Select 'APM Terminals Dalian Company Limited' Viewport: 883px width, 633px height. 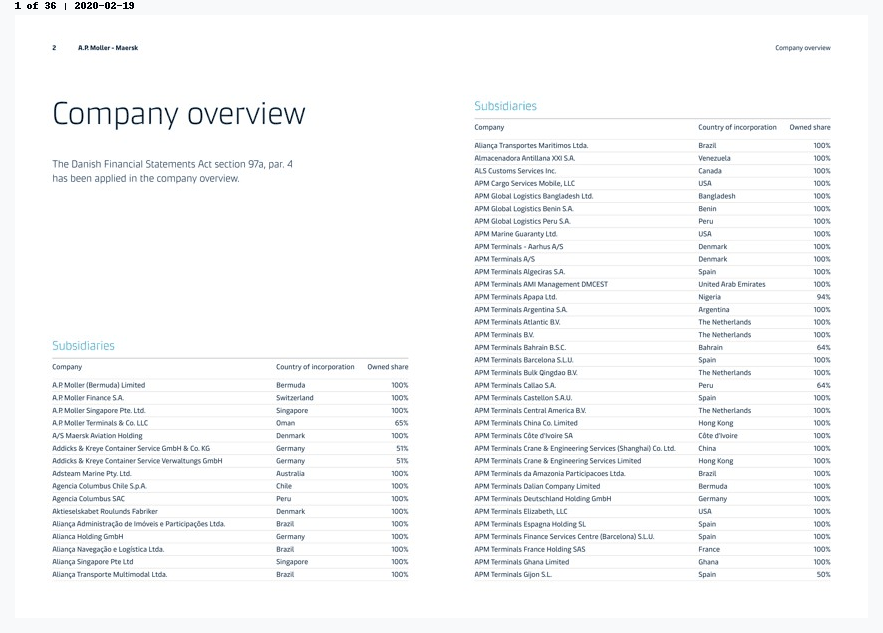click(x=537, y=486)
